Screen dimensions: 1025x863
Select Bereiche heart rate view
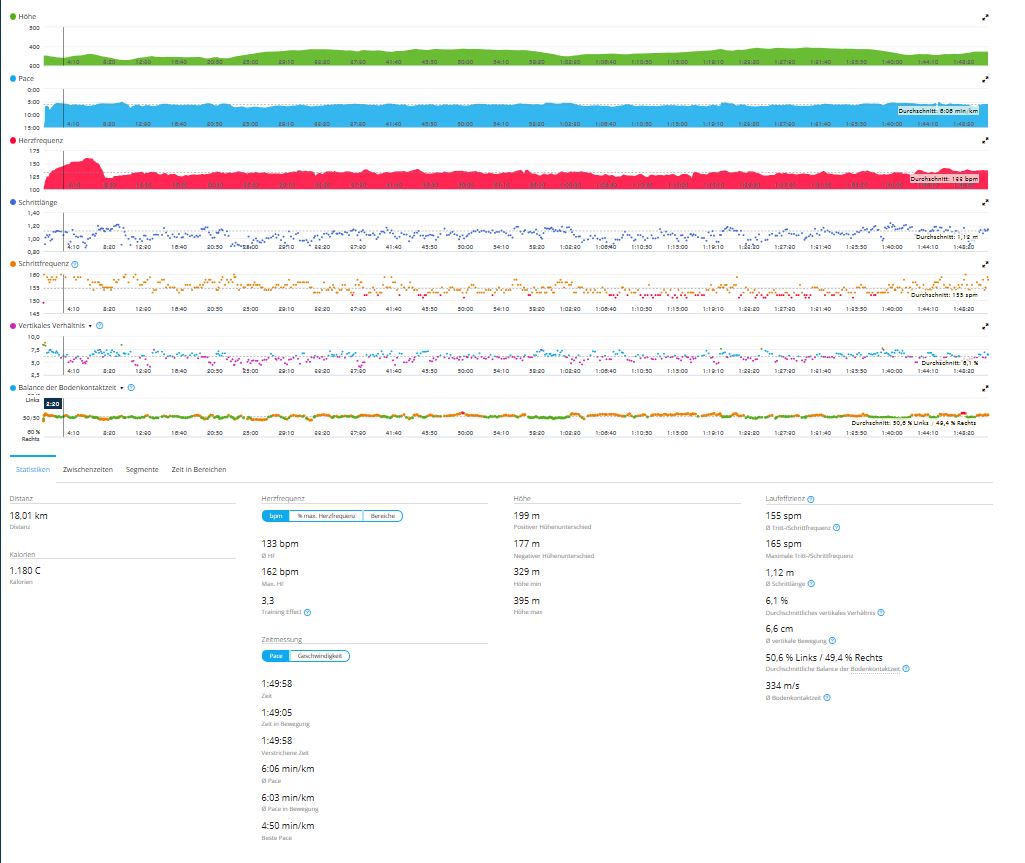coord(382,516)
